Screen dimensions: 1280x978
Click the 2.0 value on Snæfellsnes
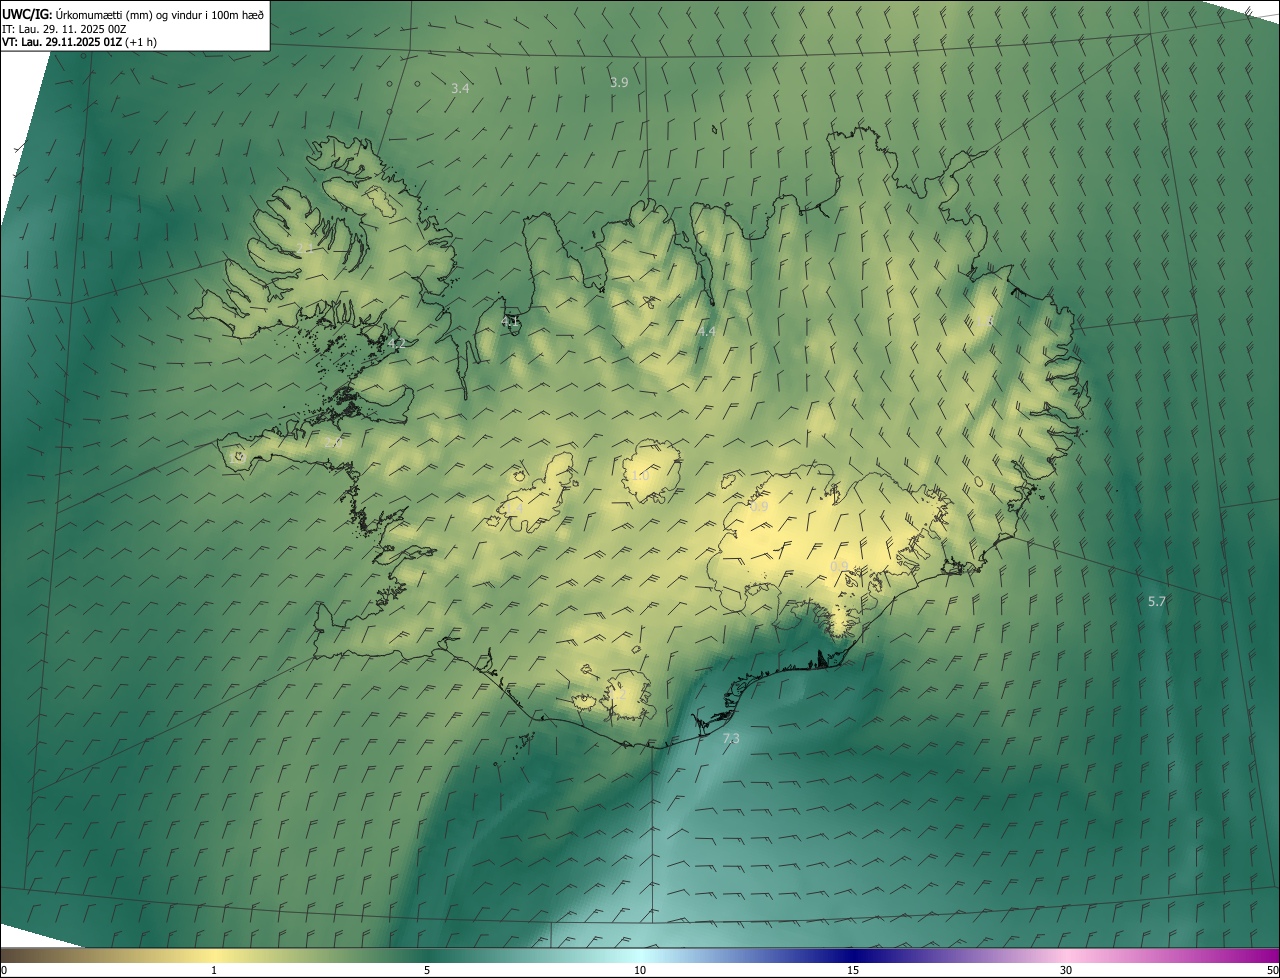pyautogui.click(x=333, y=441)
